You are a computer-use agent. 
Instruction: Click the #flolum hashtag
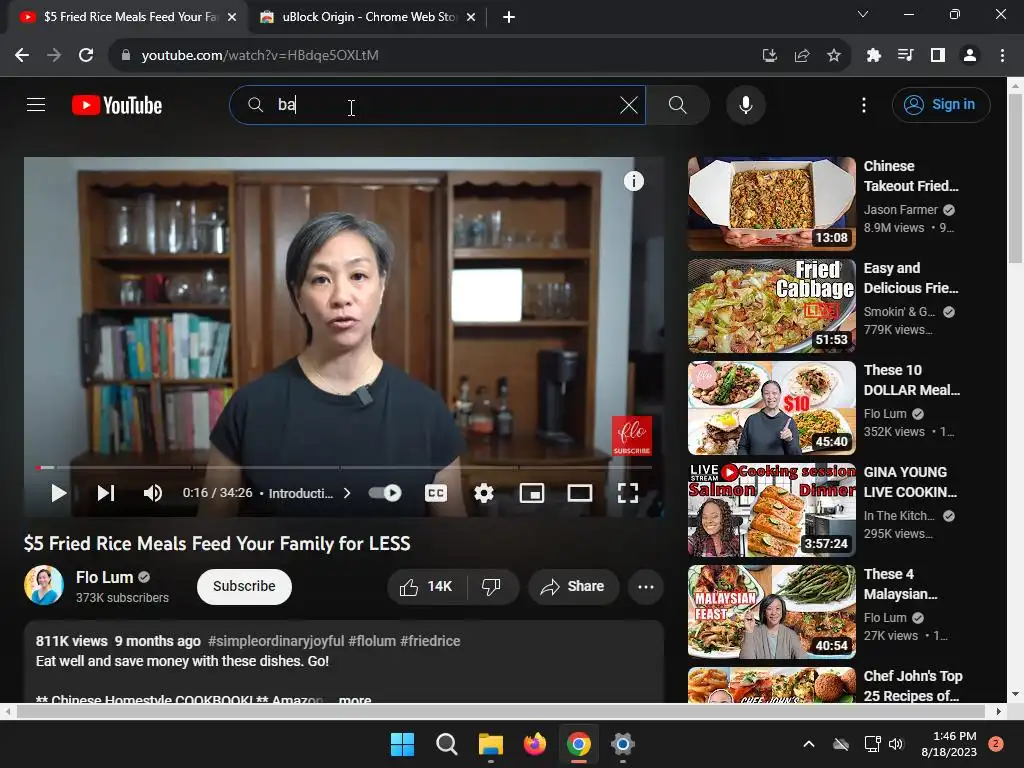pyautogui.click(x=372, y=641)
